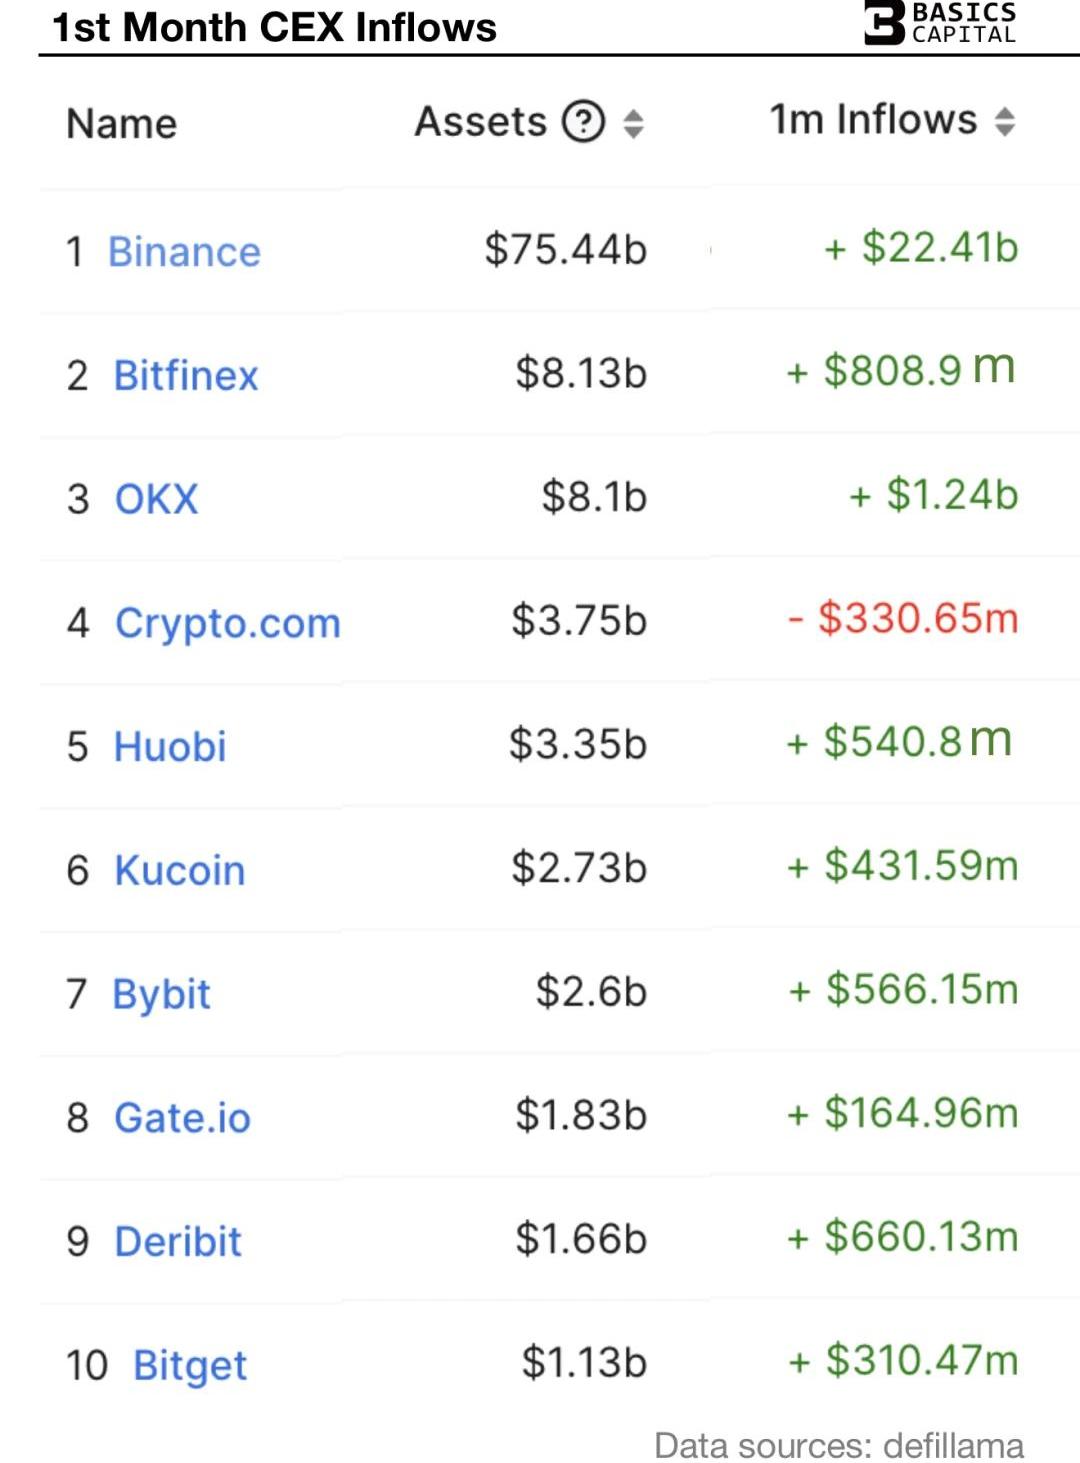
Task: Click the 1m Inflows header text
Action: (x=873, y=119)
